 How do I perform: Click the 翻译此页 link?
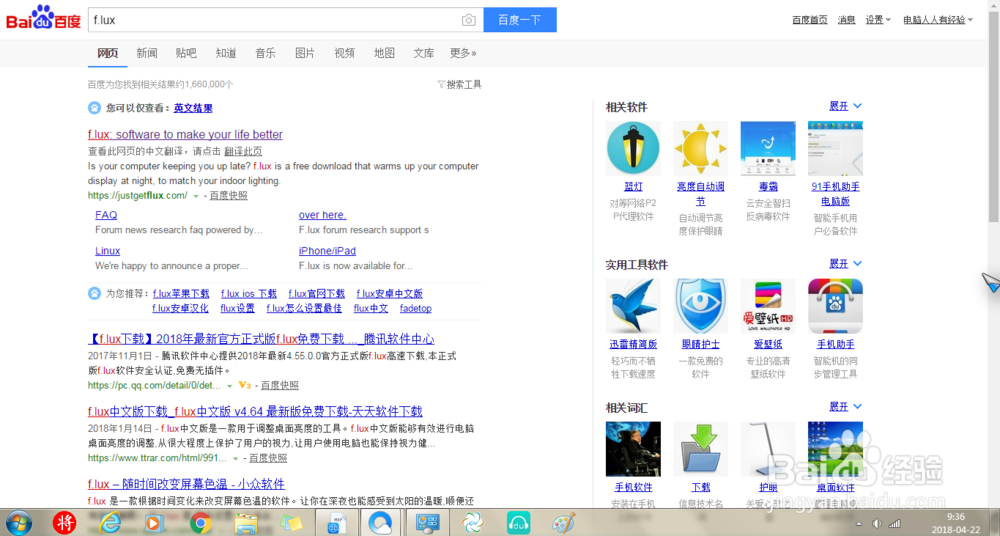243,151
